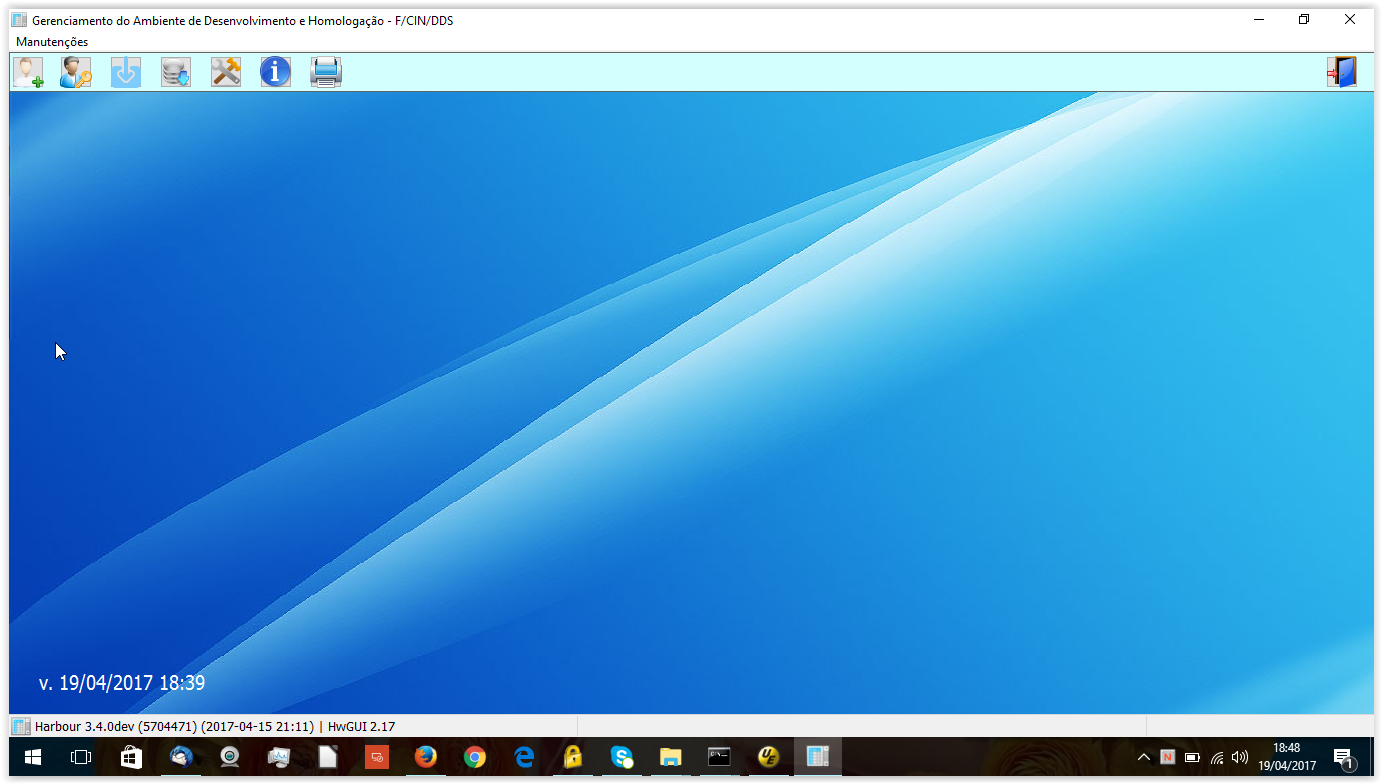Click the add new user icon
This screenshot has width=1382, height=784.
[x=28, y=72]
